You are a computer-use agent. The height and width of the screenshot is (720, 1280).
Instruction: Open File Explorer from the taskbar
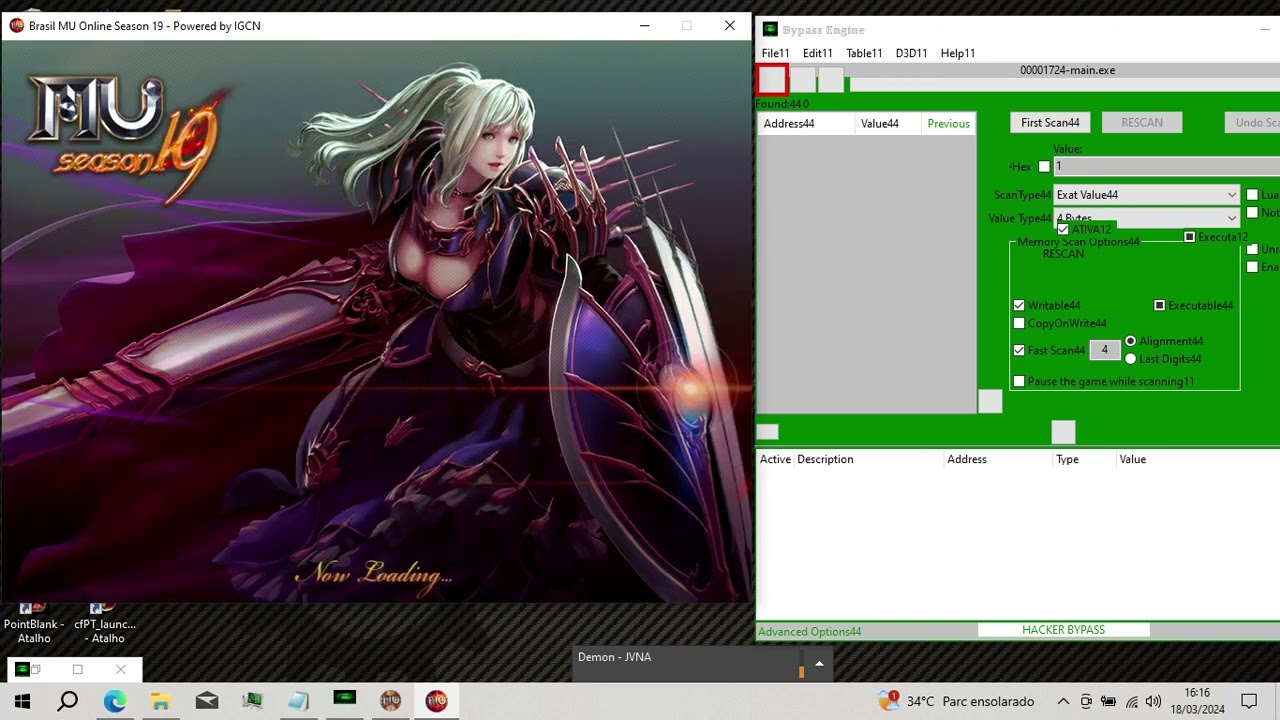[x=160, y=701]
